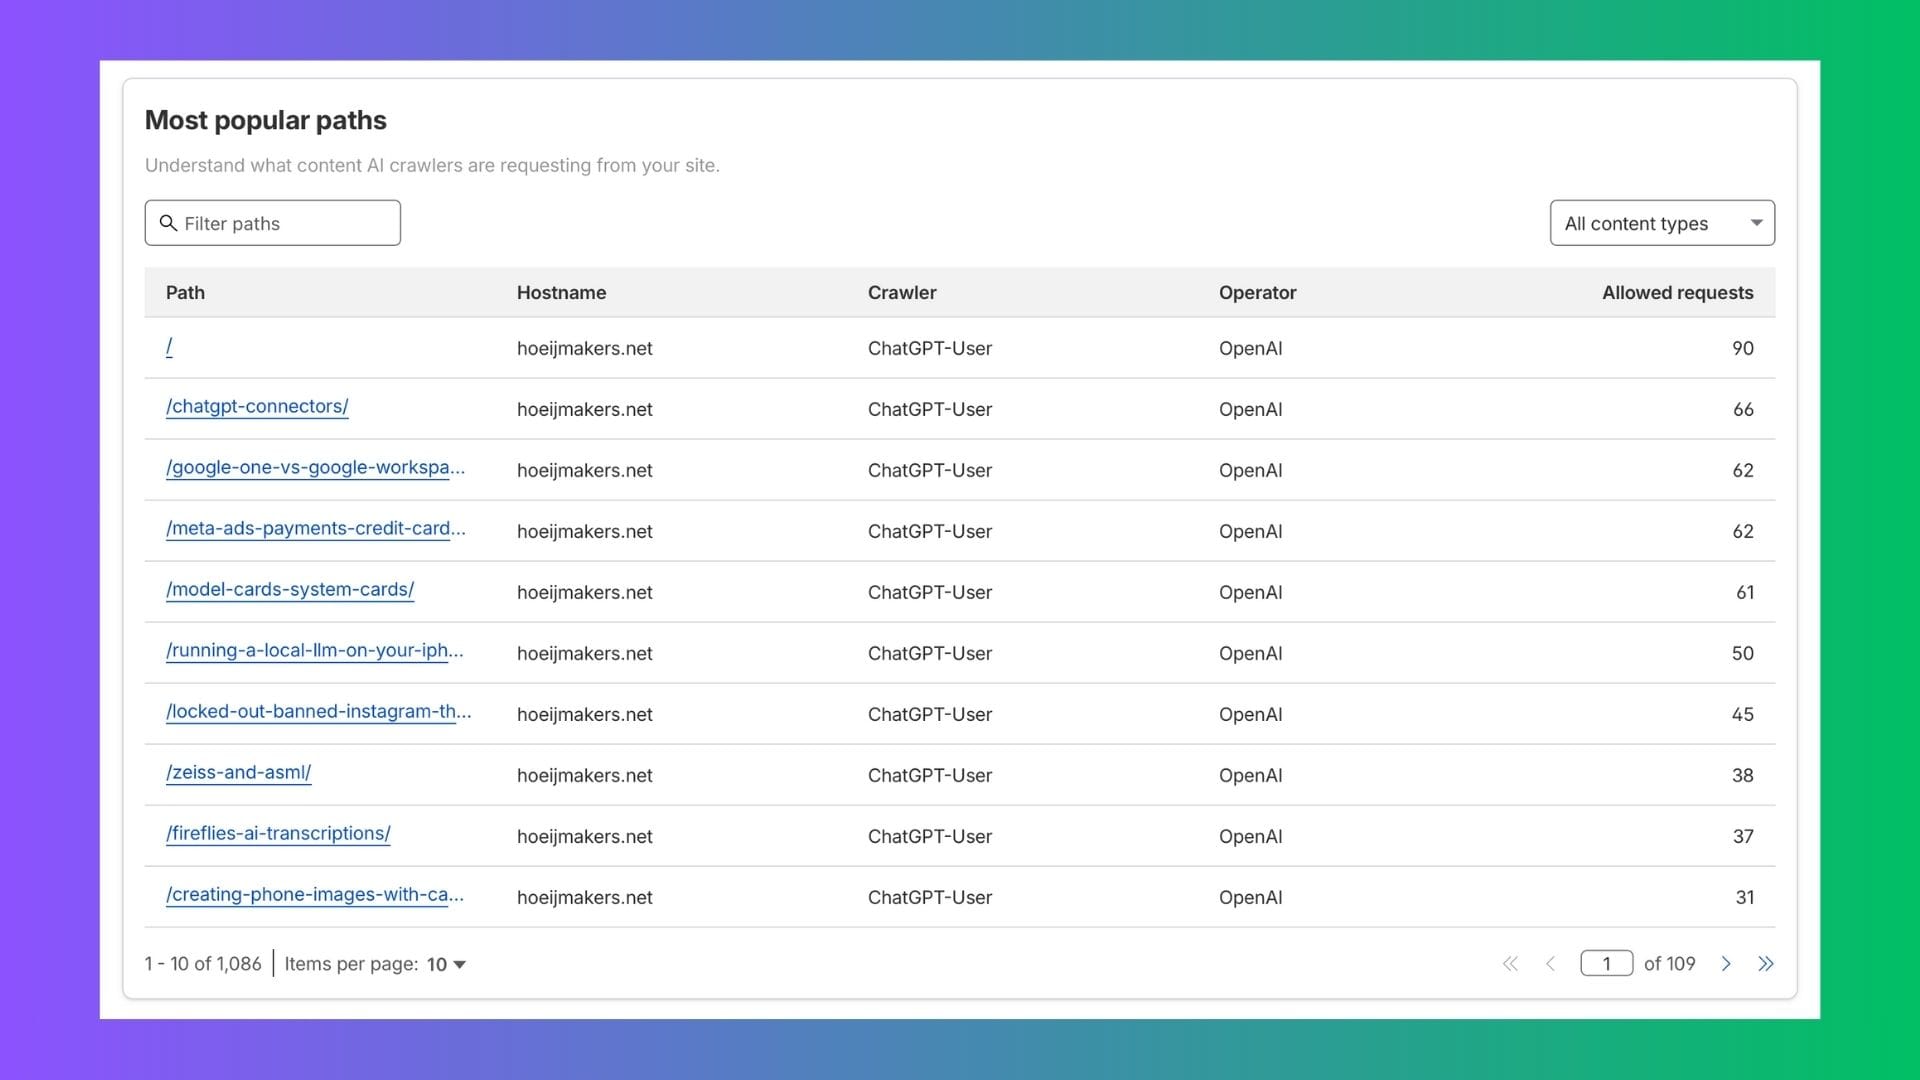Click the caret beside items per page

[459, 964]
